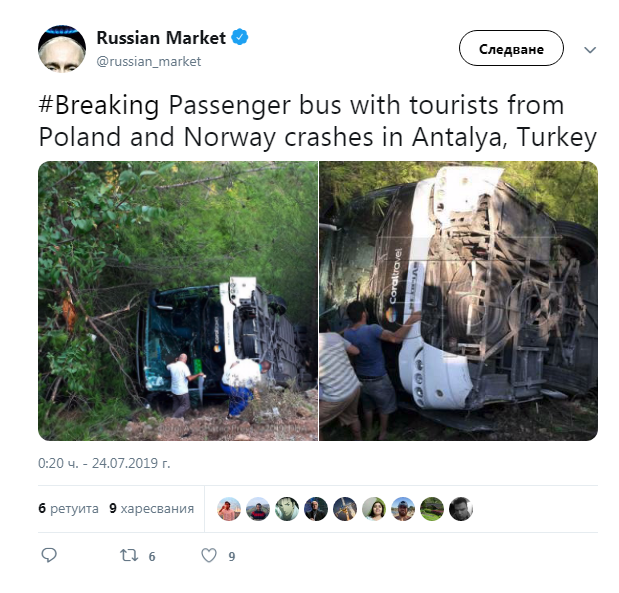Open the Russian Market display name
The width and height of the screenshot is (619, 593).
161,38
